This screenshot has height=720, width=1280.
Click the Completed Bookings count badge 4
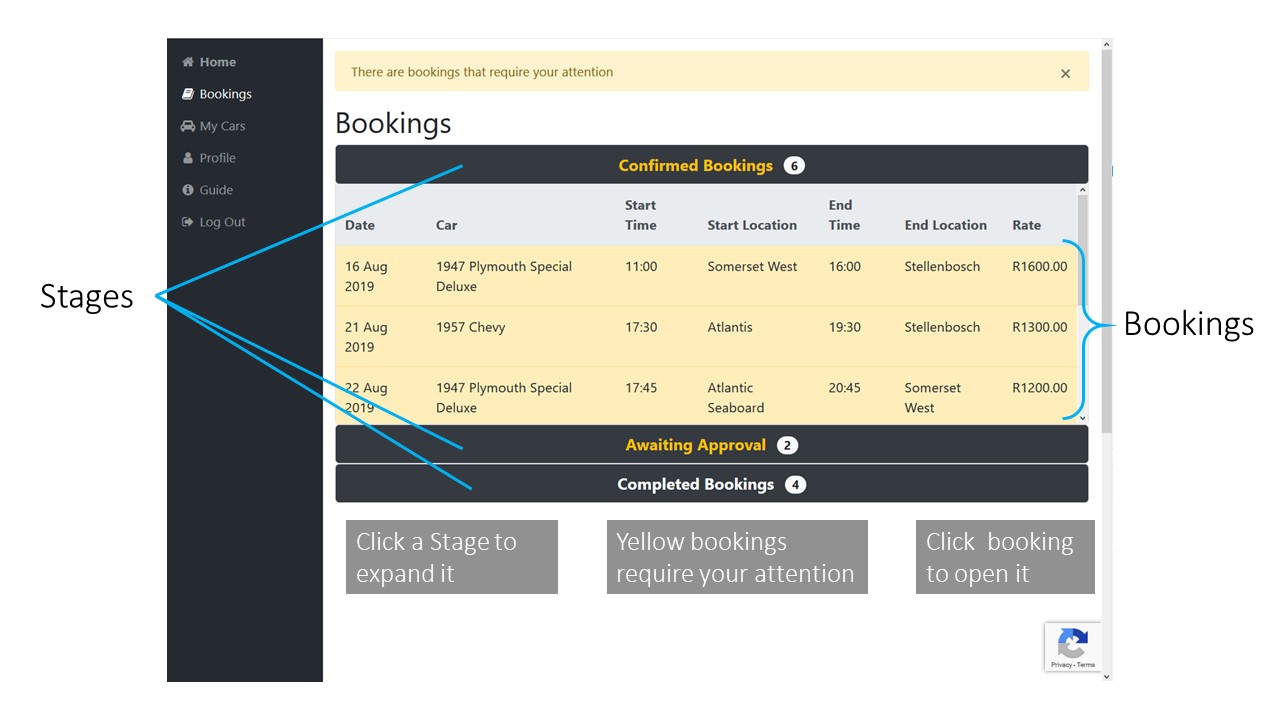[x=795, y=485]
